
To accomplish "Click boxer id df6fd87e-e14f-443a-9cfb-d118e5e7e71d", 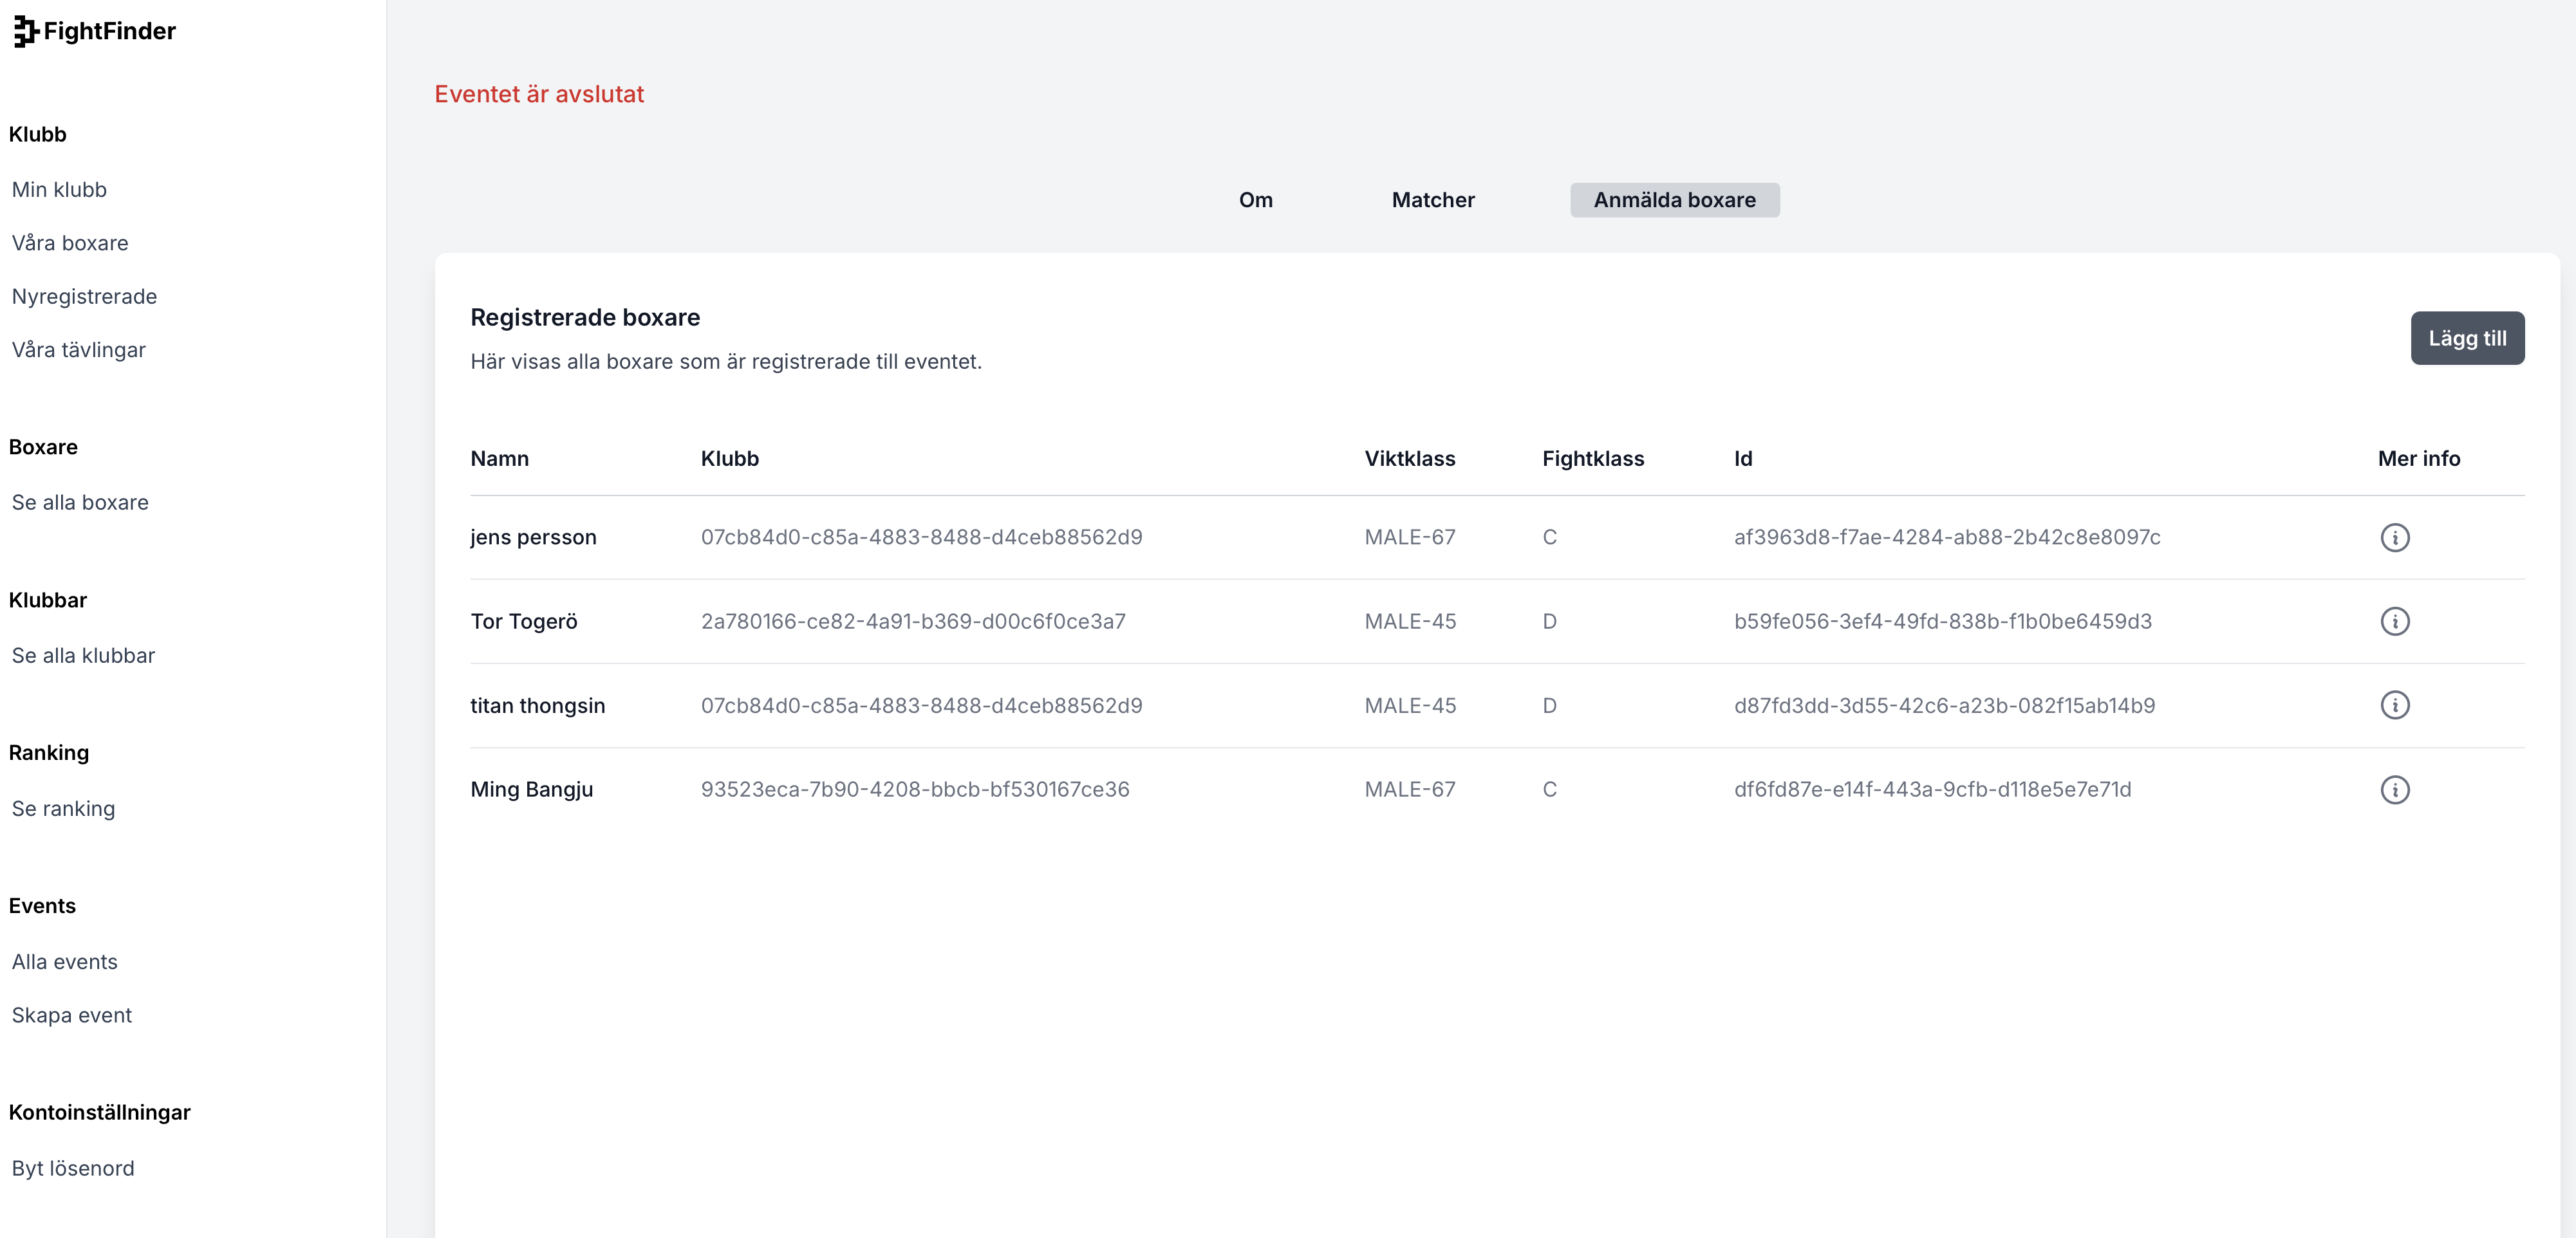I will pyautogui.click(x=1932, y=789).
